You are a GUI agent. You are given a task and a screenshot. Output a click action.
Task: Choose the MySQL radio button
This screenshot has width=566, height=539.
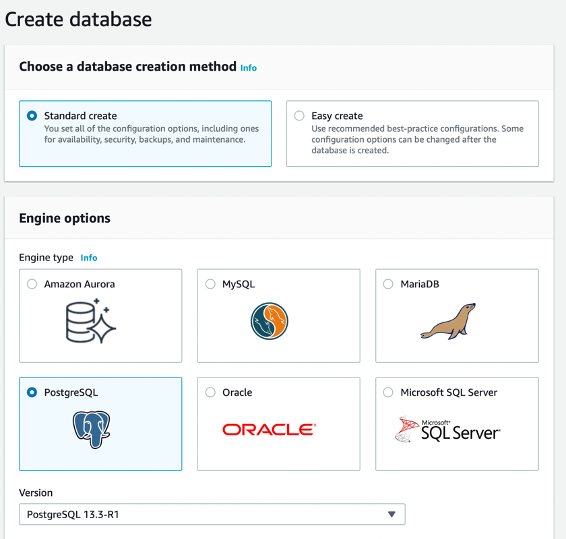210,284
